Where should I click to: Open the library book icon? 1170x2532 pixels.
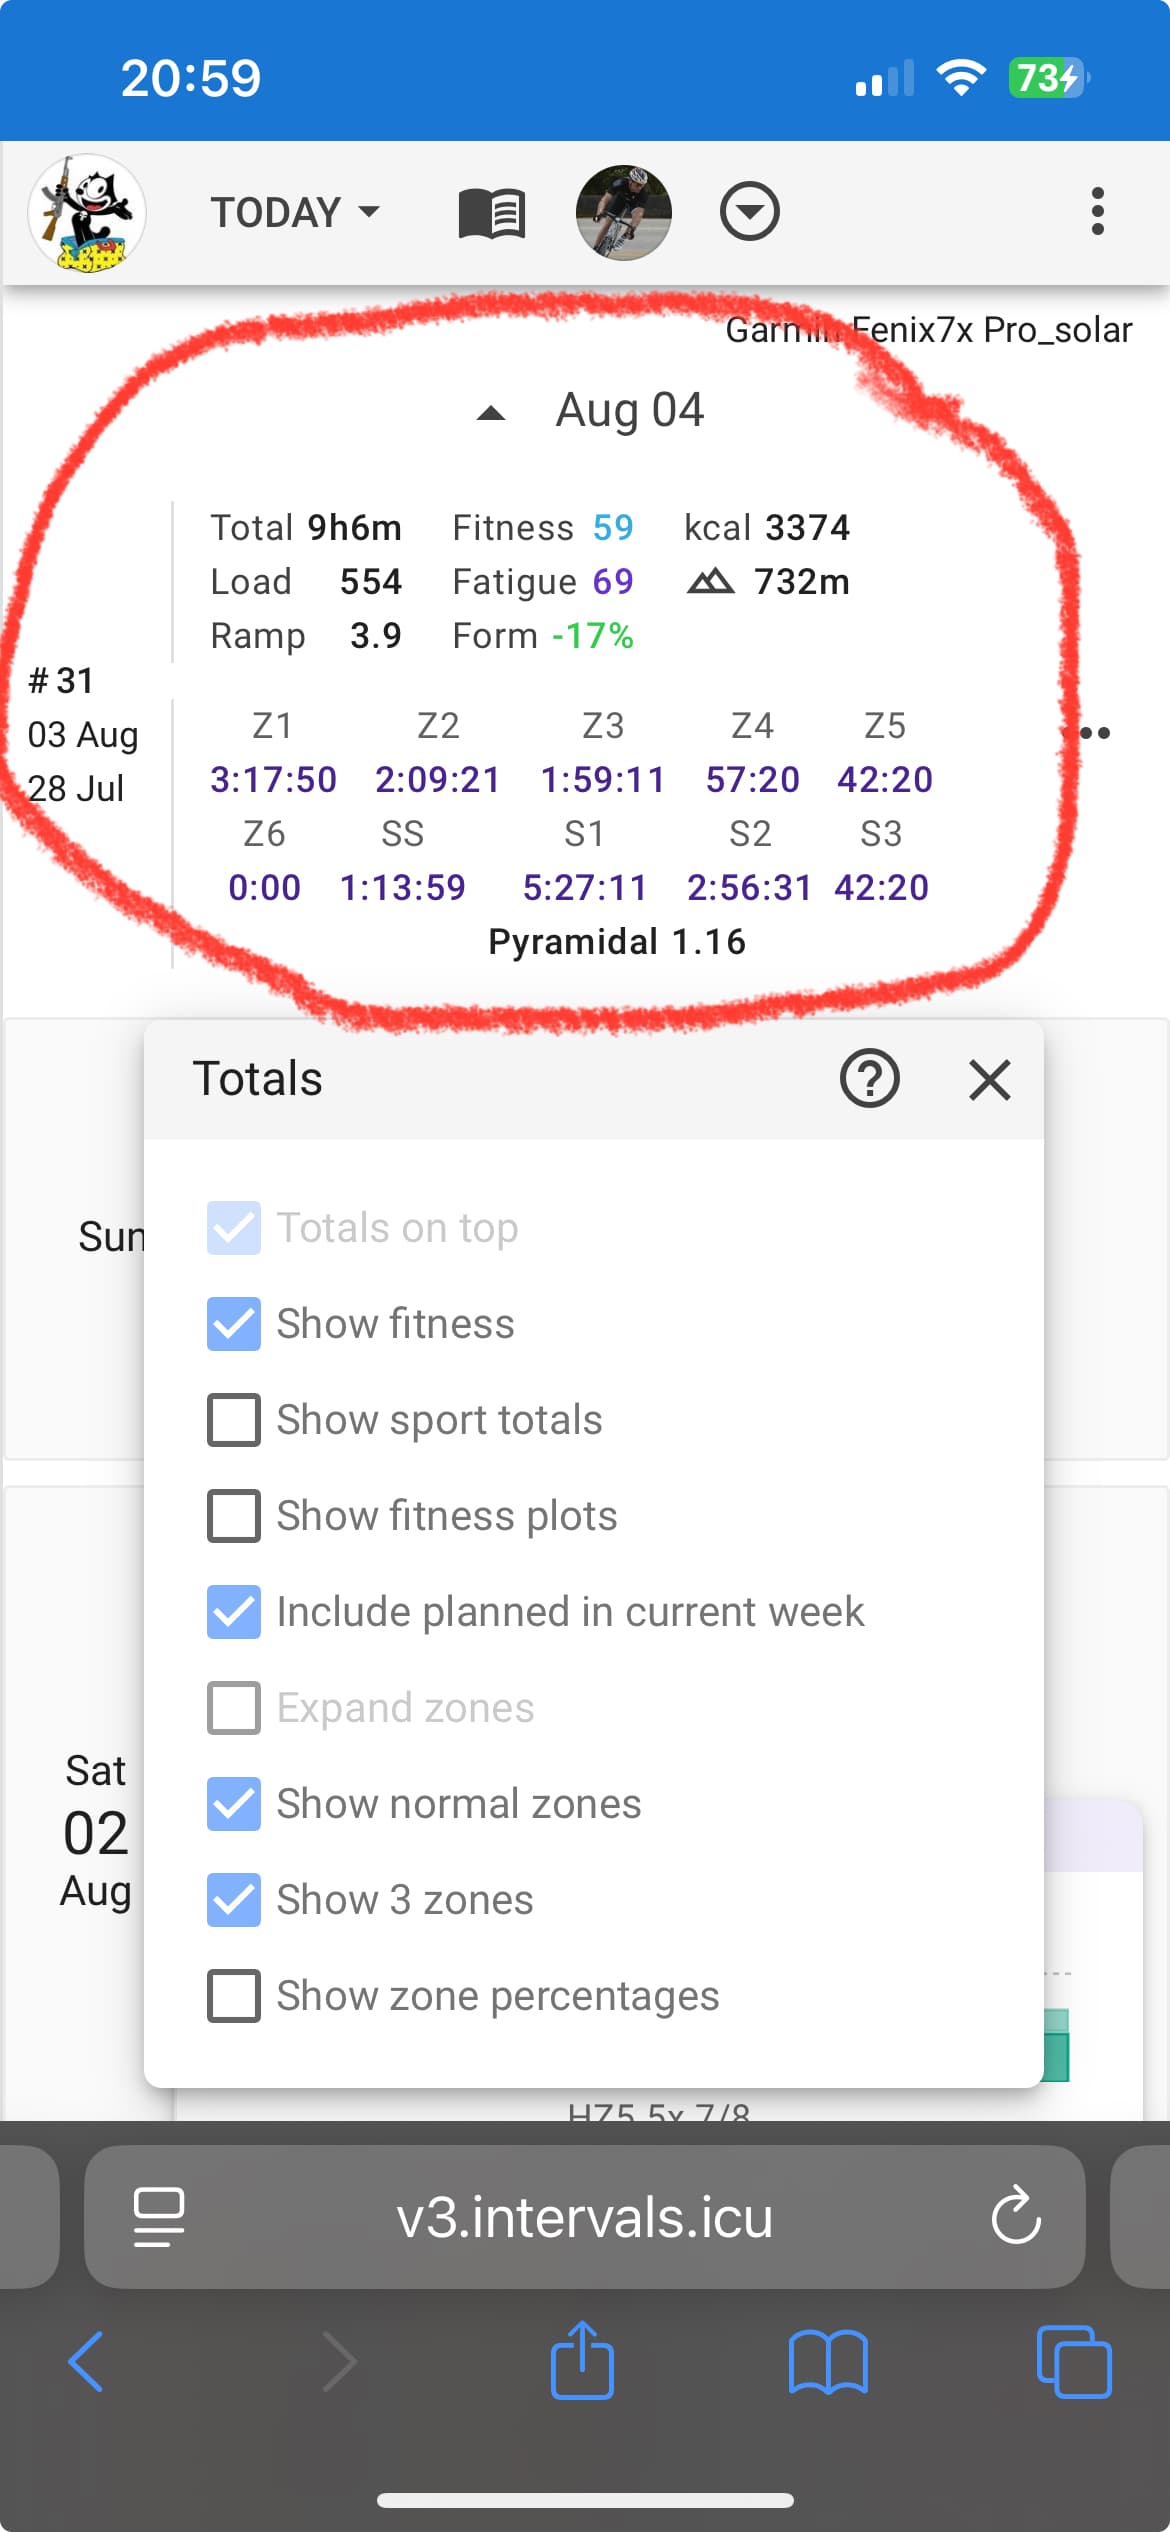pos(491,213)
